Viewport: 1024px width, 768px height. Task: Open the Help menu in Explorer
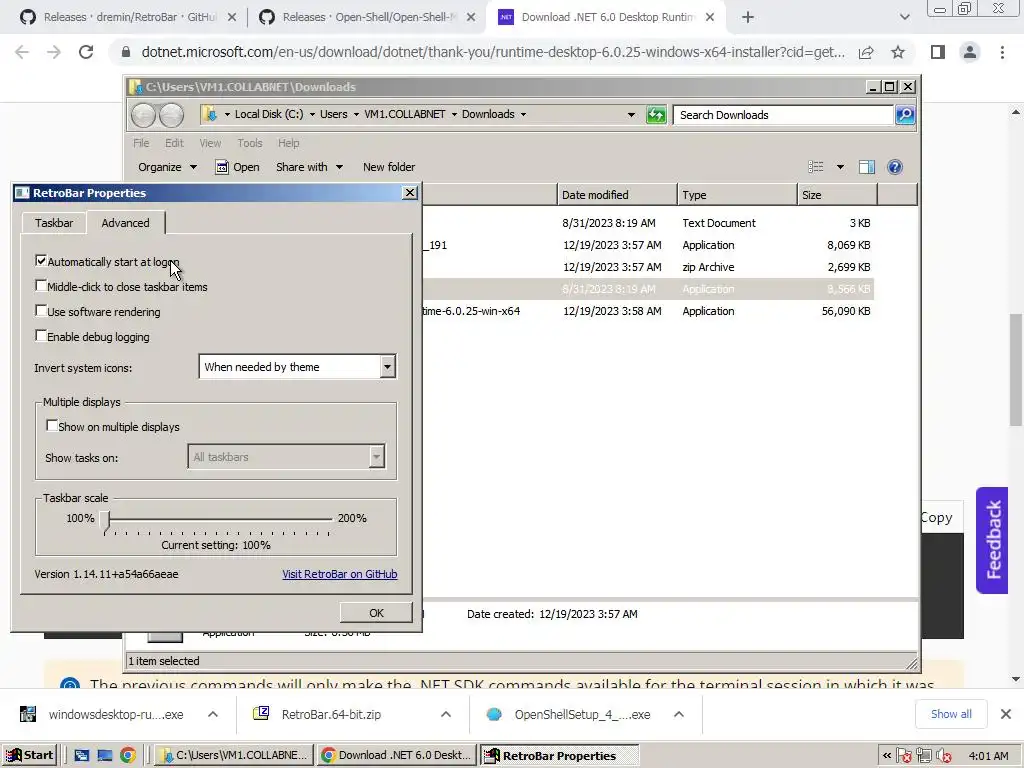pyautogui.click(x=288, y=143)
